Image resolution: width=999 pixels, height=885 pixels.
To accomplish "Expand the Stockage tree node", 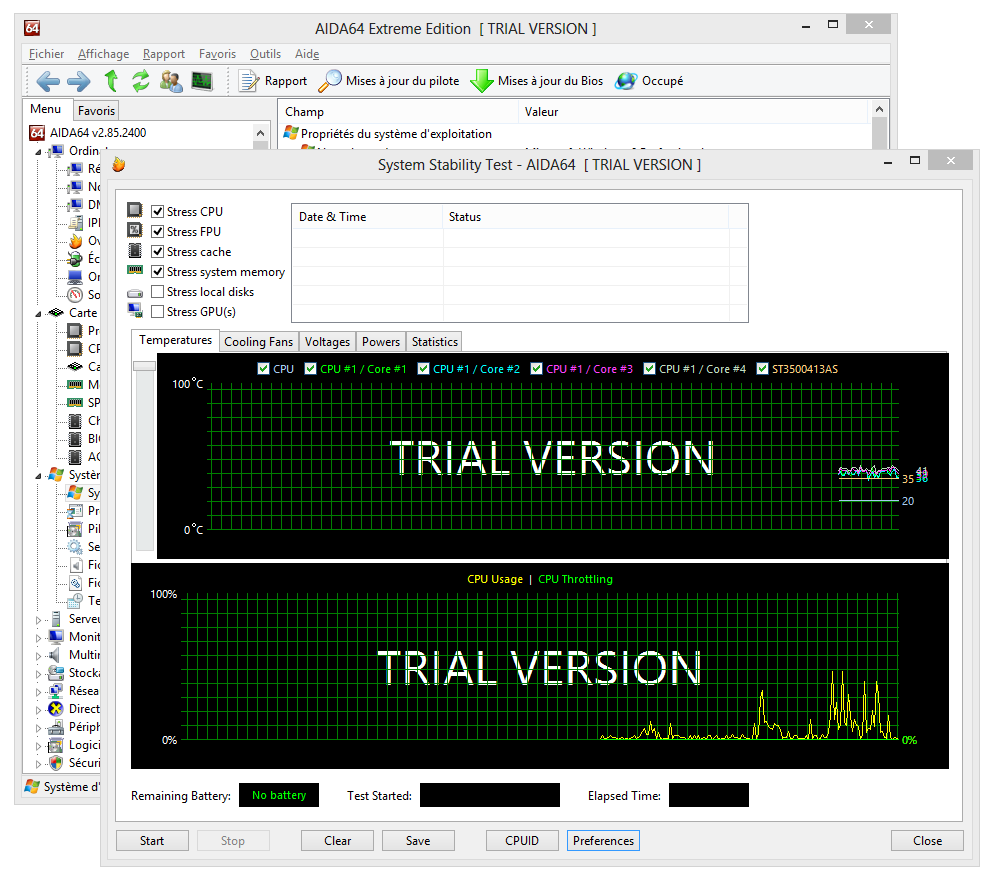I will [x=38, y=673].
